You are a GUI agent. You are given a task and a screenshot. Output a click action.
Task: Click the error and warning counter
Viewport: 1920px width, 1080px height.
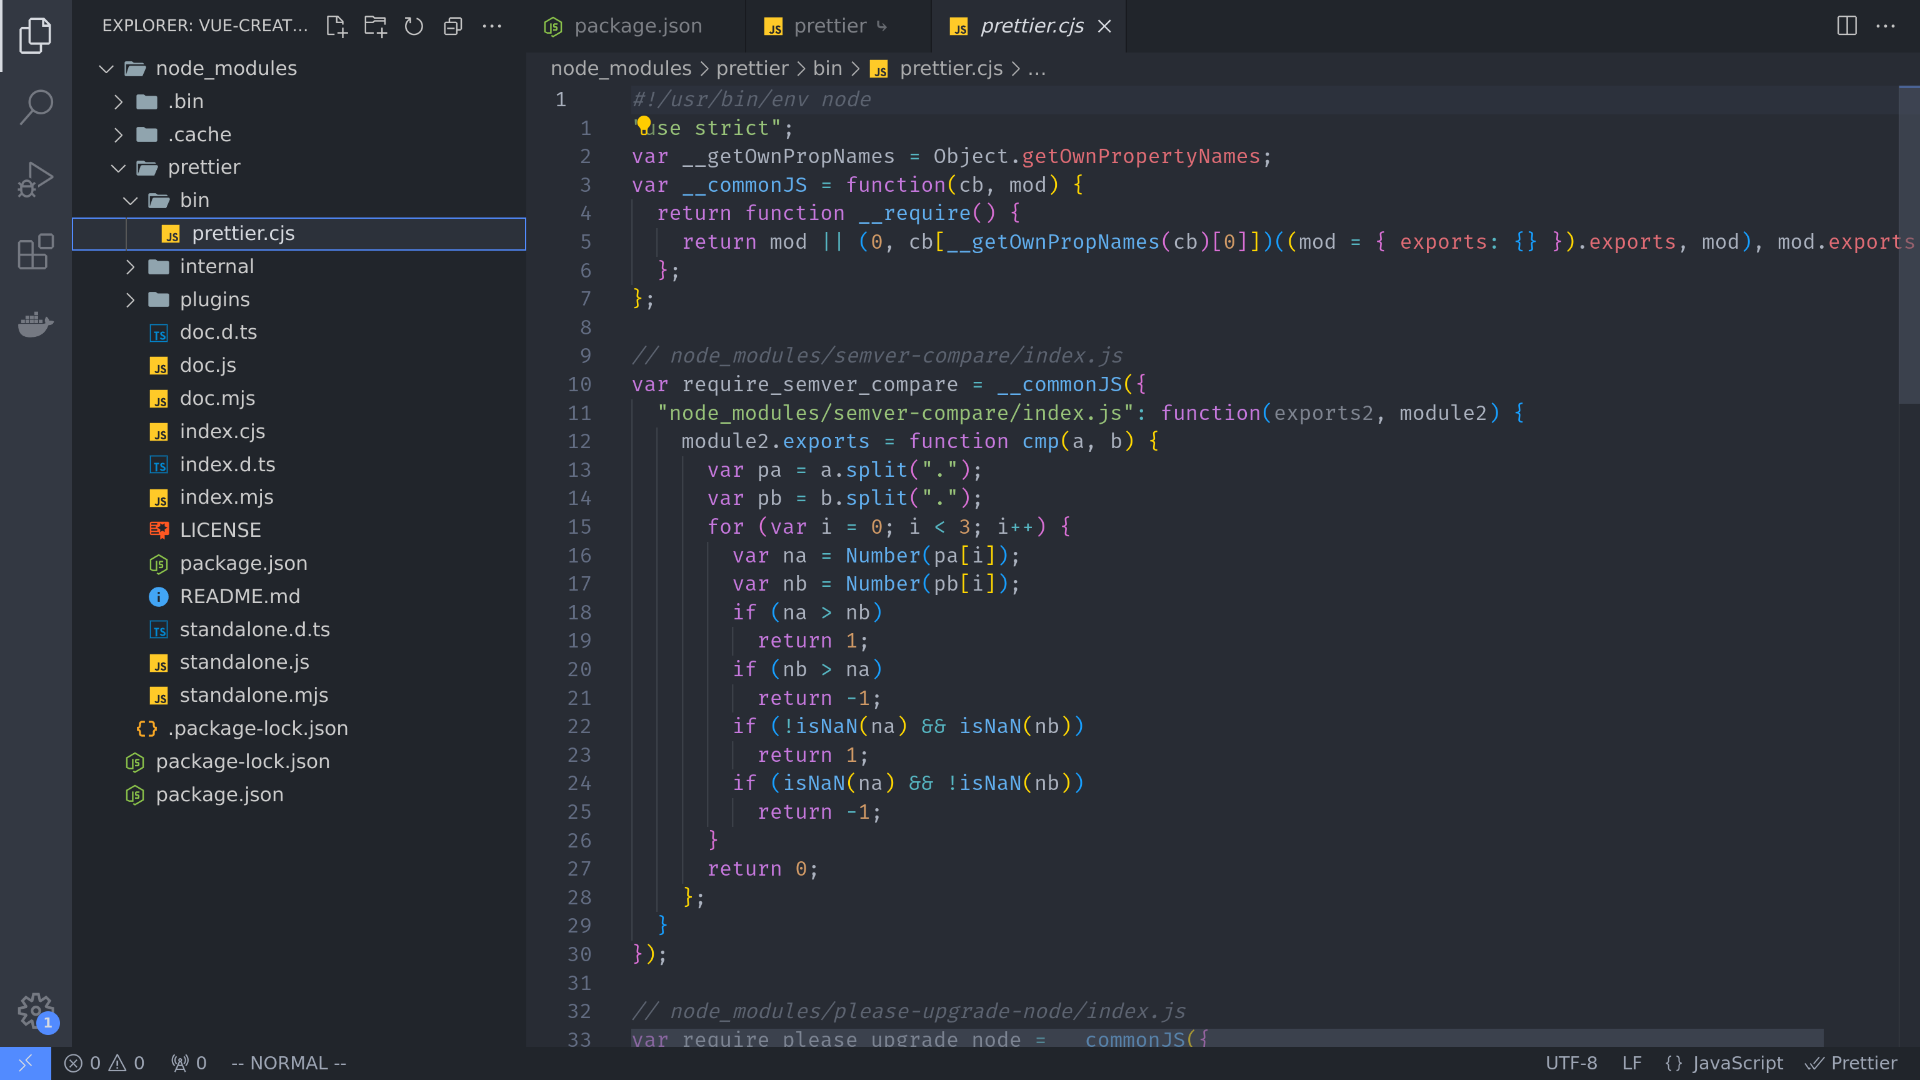pyautogui.click(x=103, y=1063)
